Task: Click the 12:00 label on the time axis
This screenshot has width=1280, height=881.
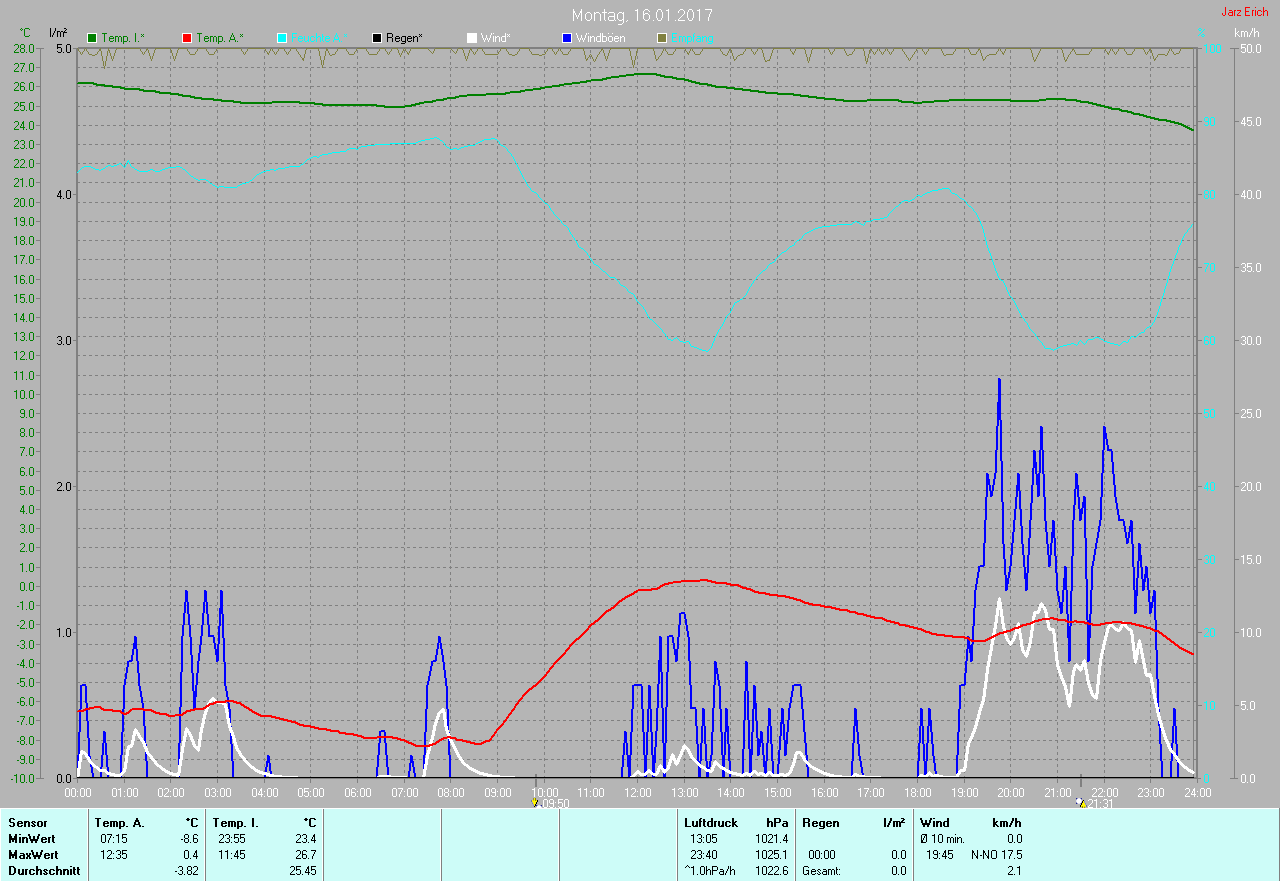Action: tap(637, 792)
